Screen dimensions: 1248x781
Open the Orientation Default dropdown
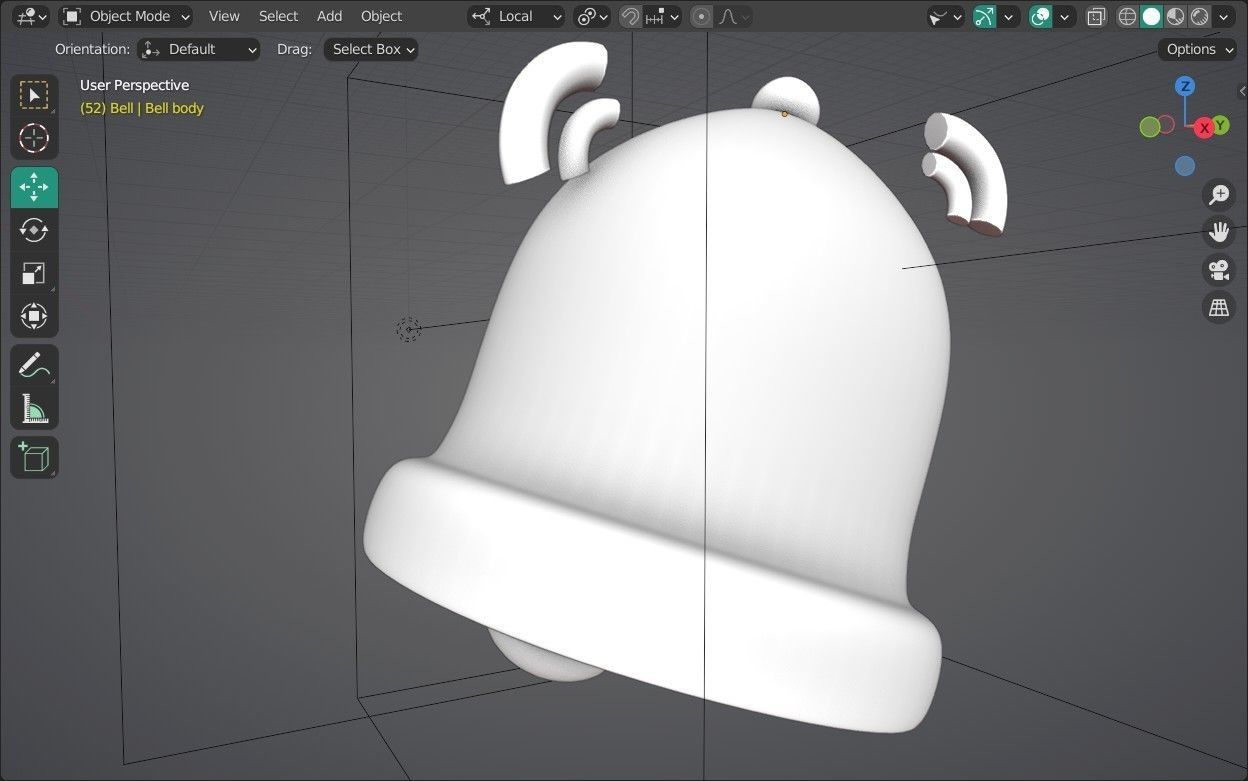tap(198, 49)
